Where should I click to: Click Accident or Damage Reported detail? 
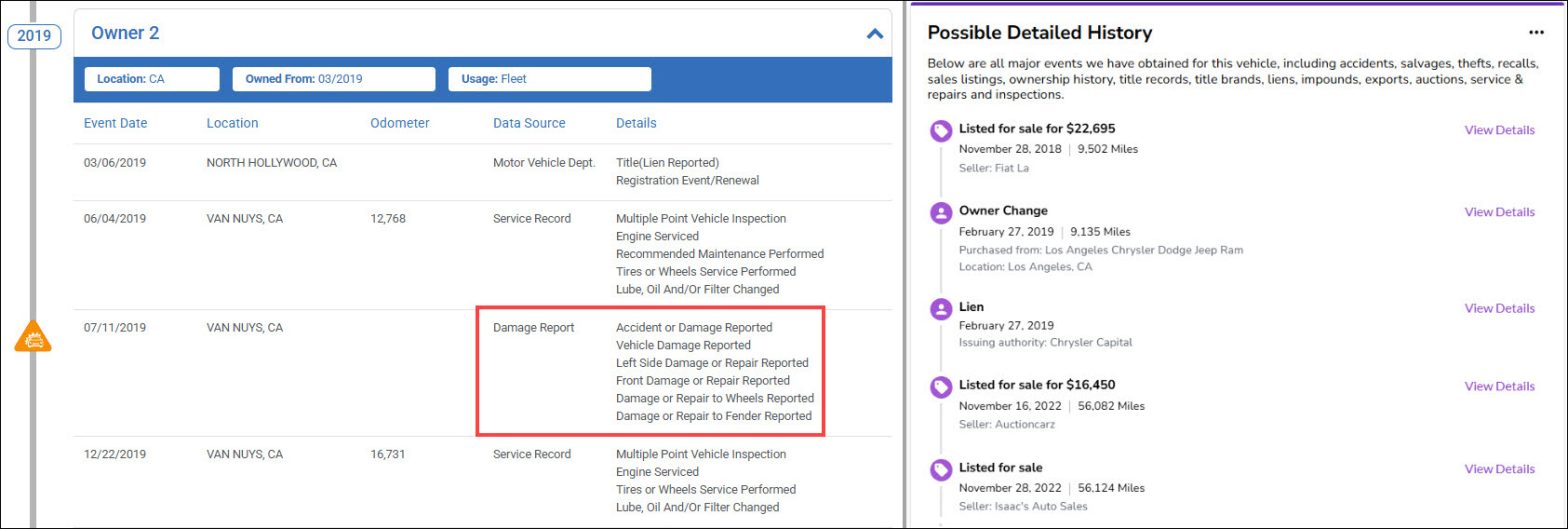(x=694, y=327)
